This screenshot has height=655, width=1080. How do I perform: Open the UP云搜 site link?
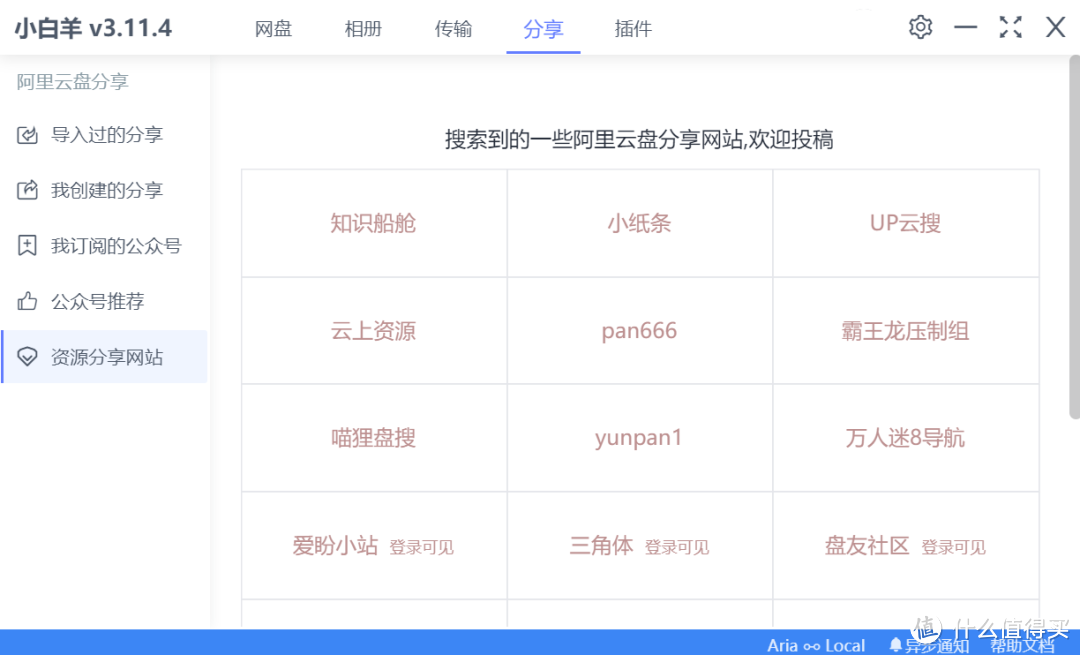click(x=905, y=223)
